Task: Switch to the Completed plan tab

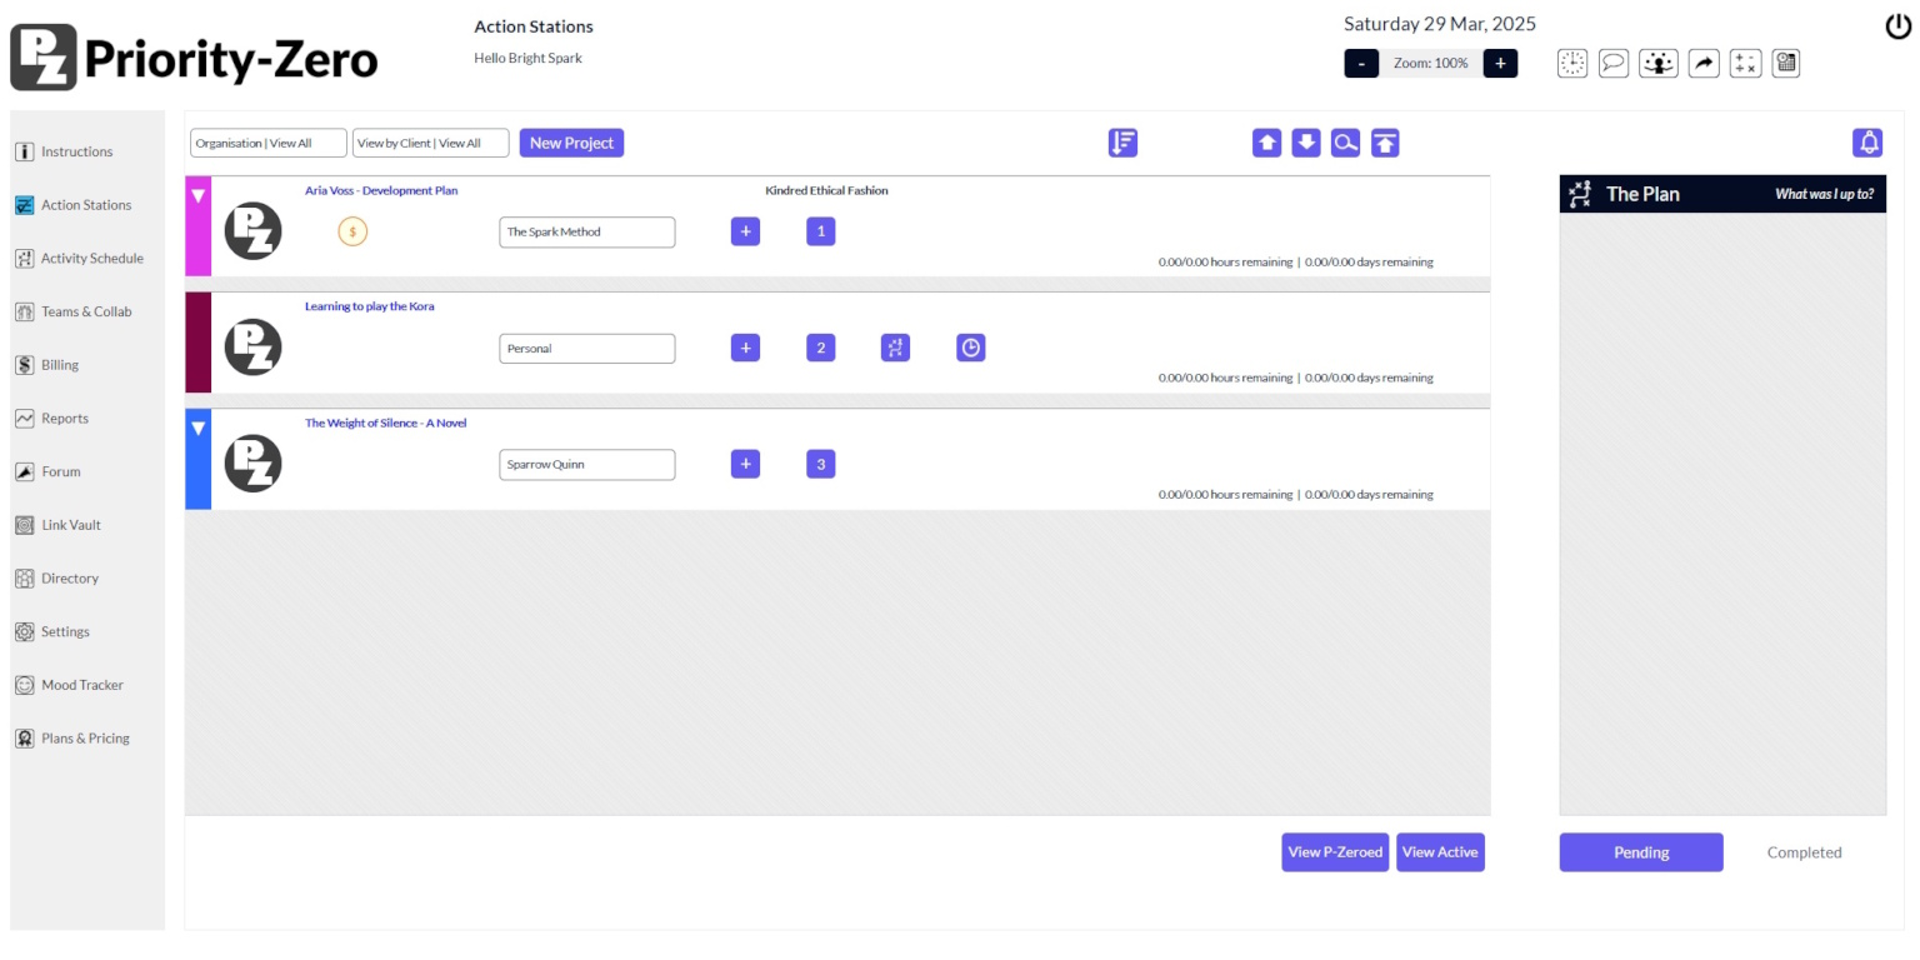Action: (1803, 852)
